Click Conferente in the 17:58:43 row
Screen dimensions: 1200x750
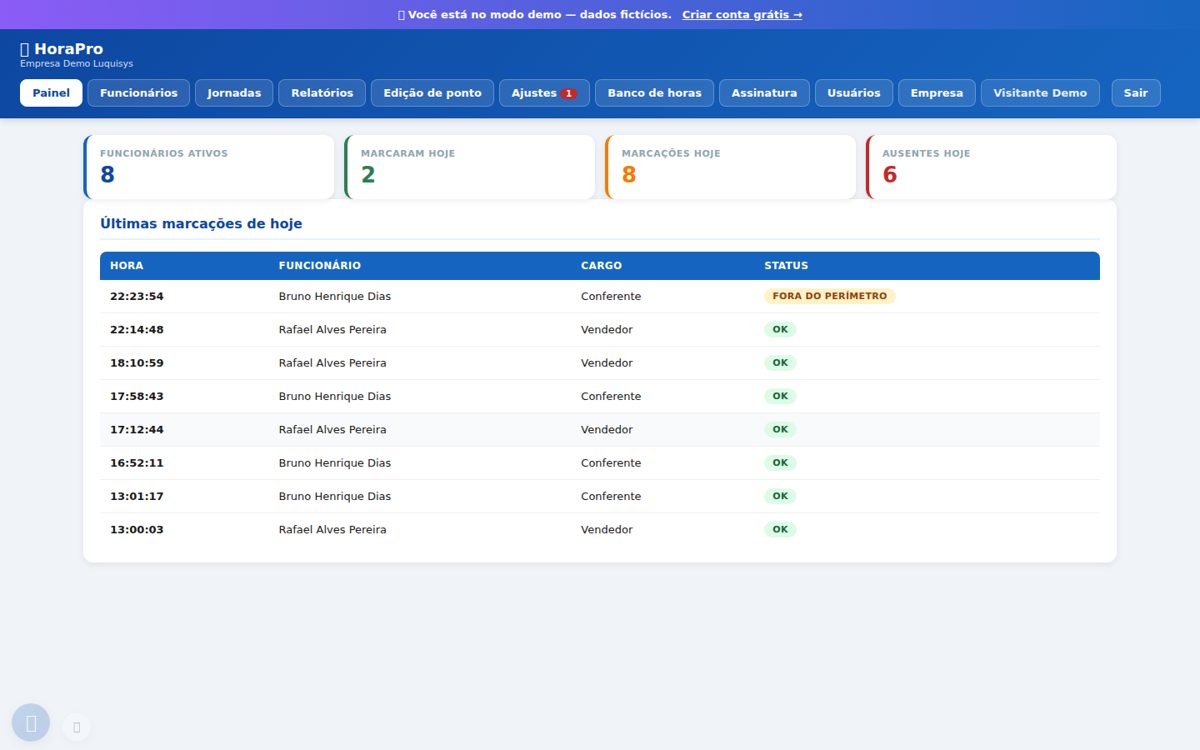pos(611,396)
